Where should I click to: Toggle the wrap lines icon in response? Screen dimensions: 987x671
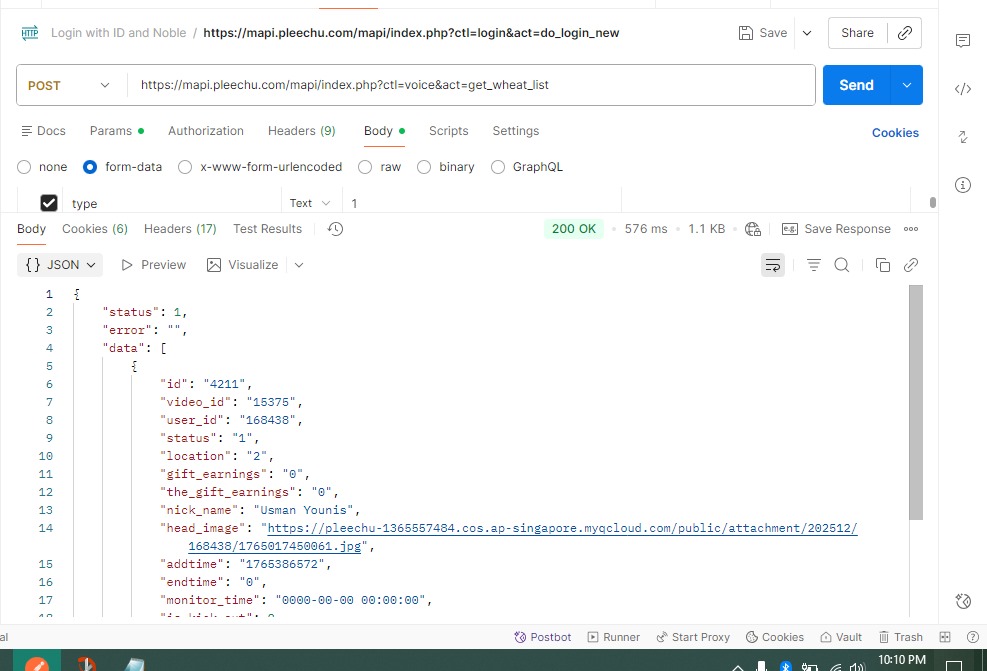click(x=772, y=265)
